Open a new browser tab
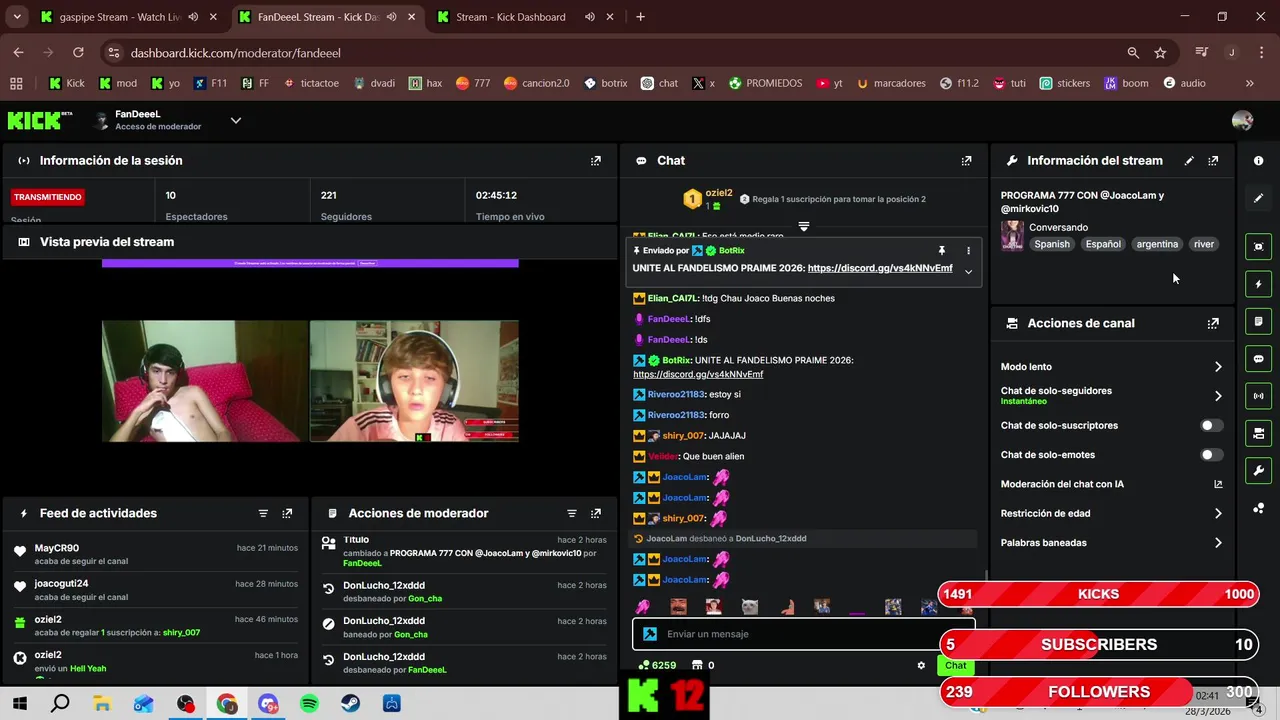This screenshot has width=1280, height=720. click(640, 17)
